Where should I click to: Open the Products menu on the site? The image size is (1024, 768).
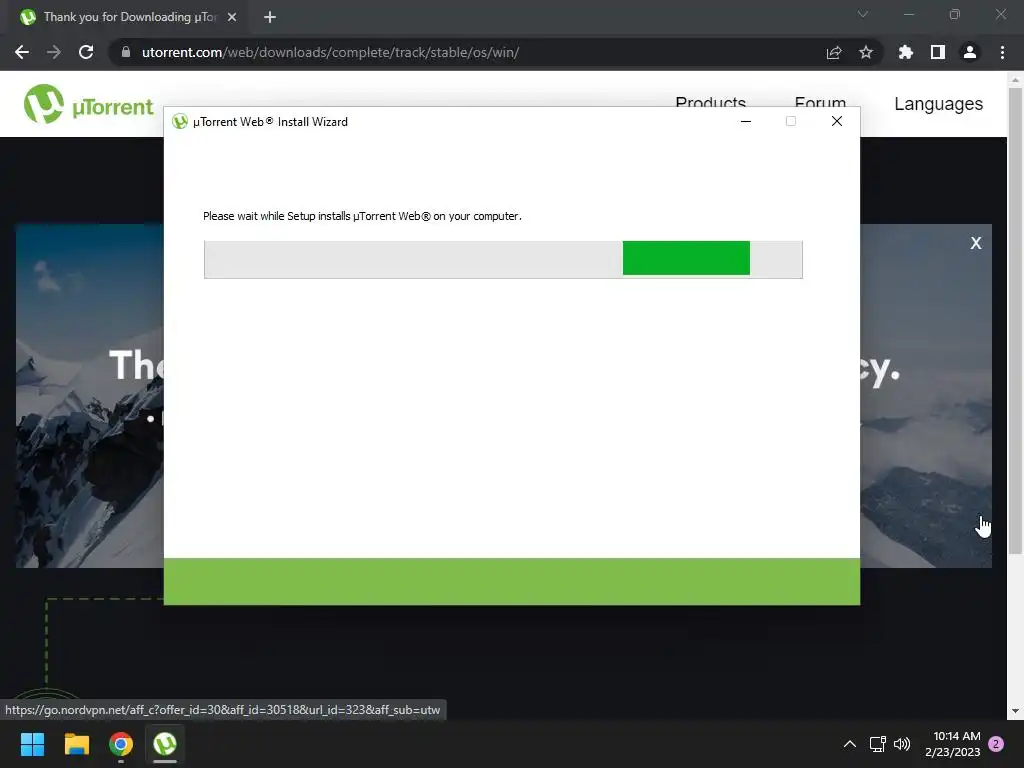(x=711, y=103)
